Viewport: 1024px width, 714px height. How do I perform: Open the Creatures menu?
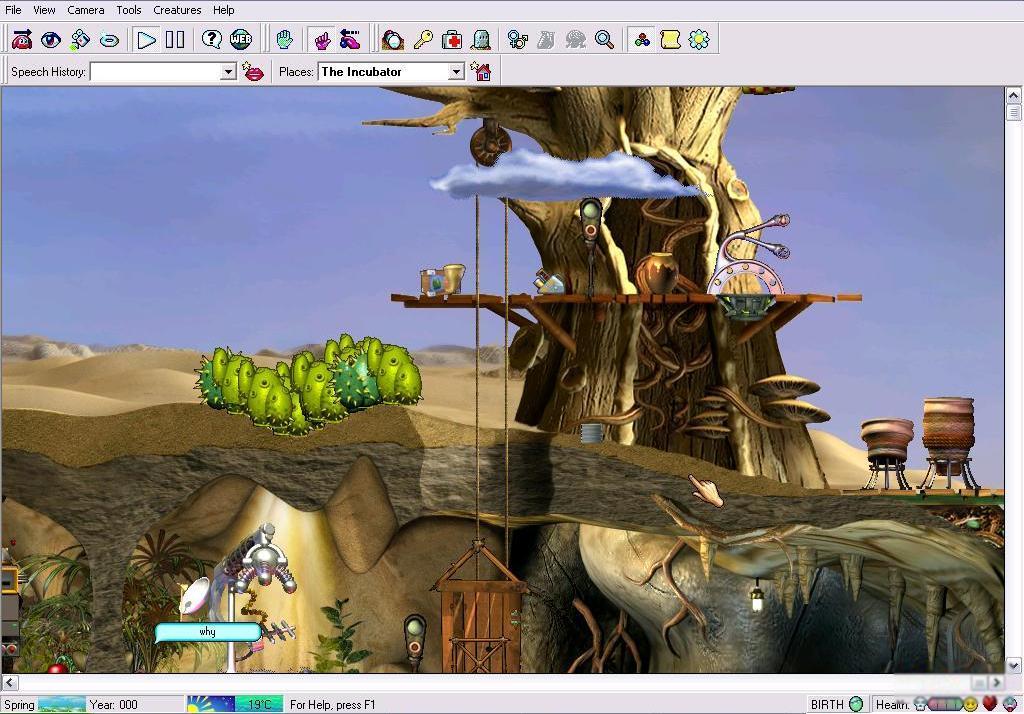click(177, 10)
